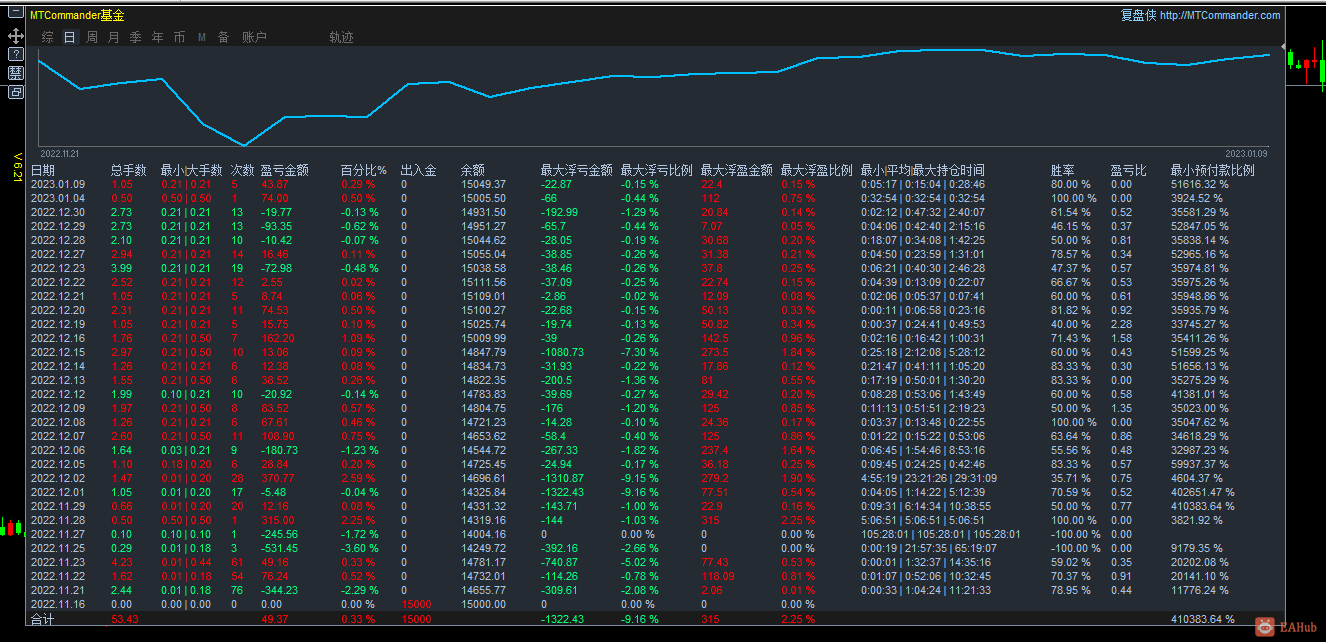Switch to the 综 summary tab
This screenshot has width=1326, height=642.
coord(48,37)
